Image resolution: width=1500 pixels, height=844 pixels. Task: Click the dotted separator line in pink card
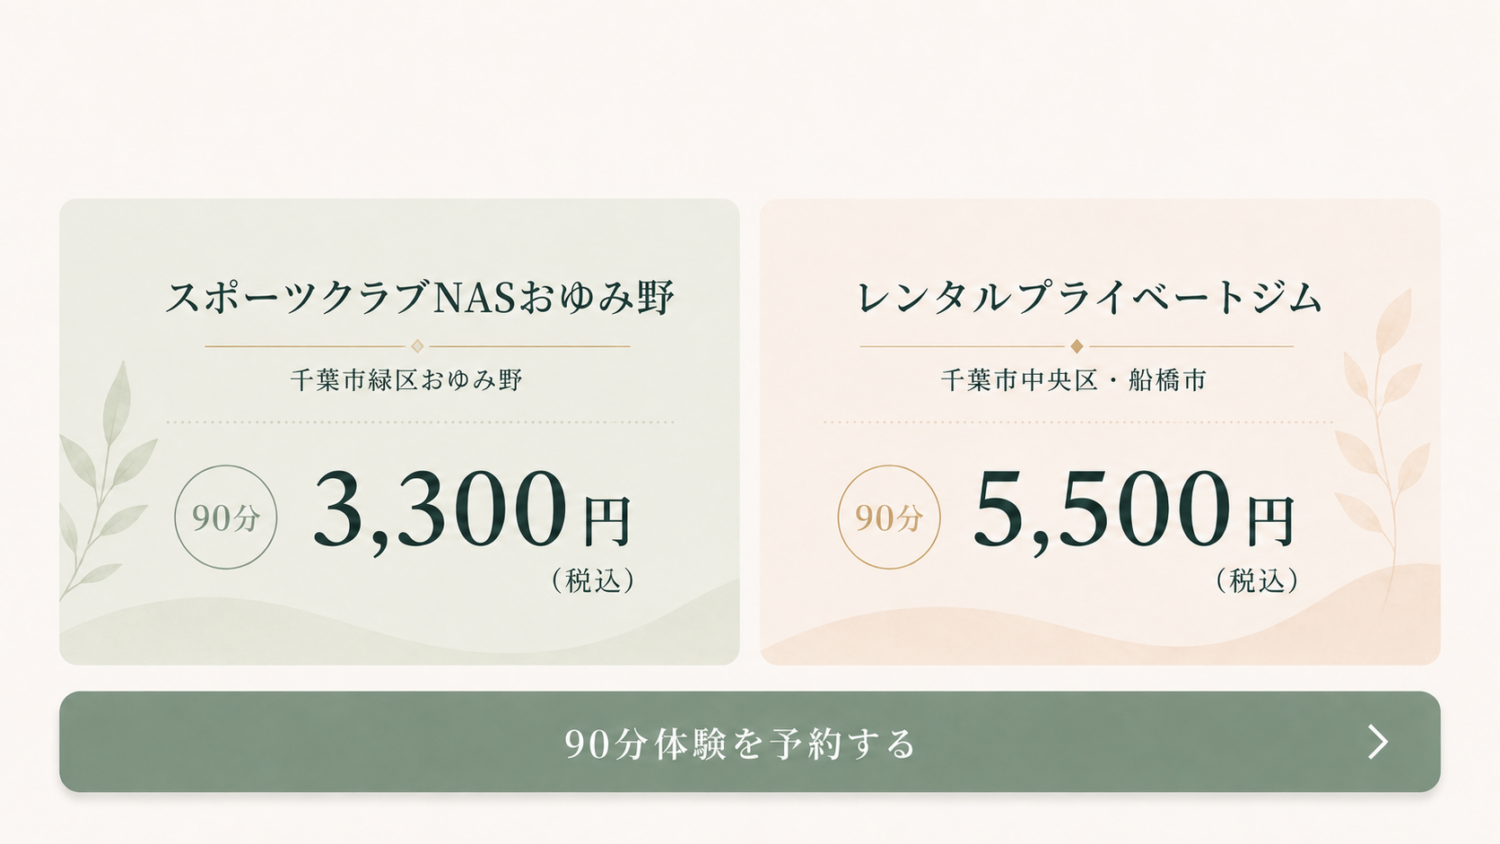[1078, 422]
